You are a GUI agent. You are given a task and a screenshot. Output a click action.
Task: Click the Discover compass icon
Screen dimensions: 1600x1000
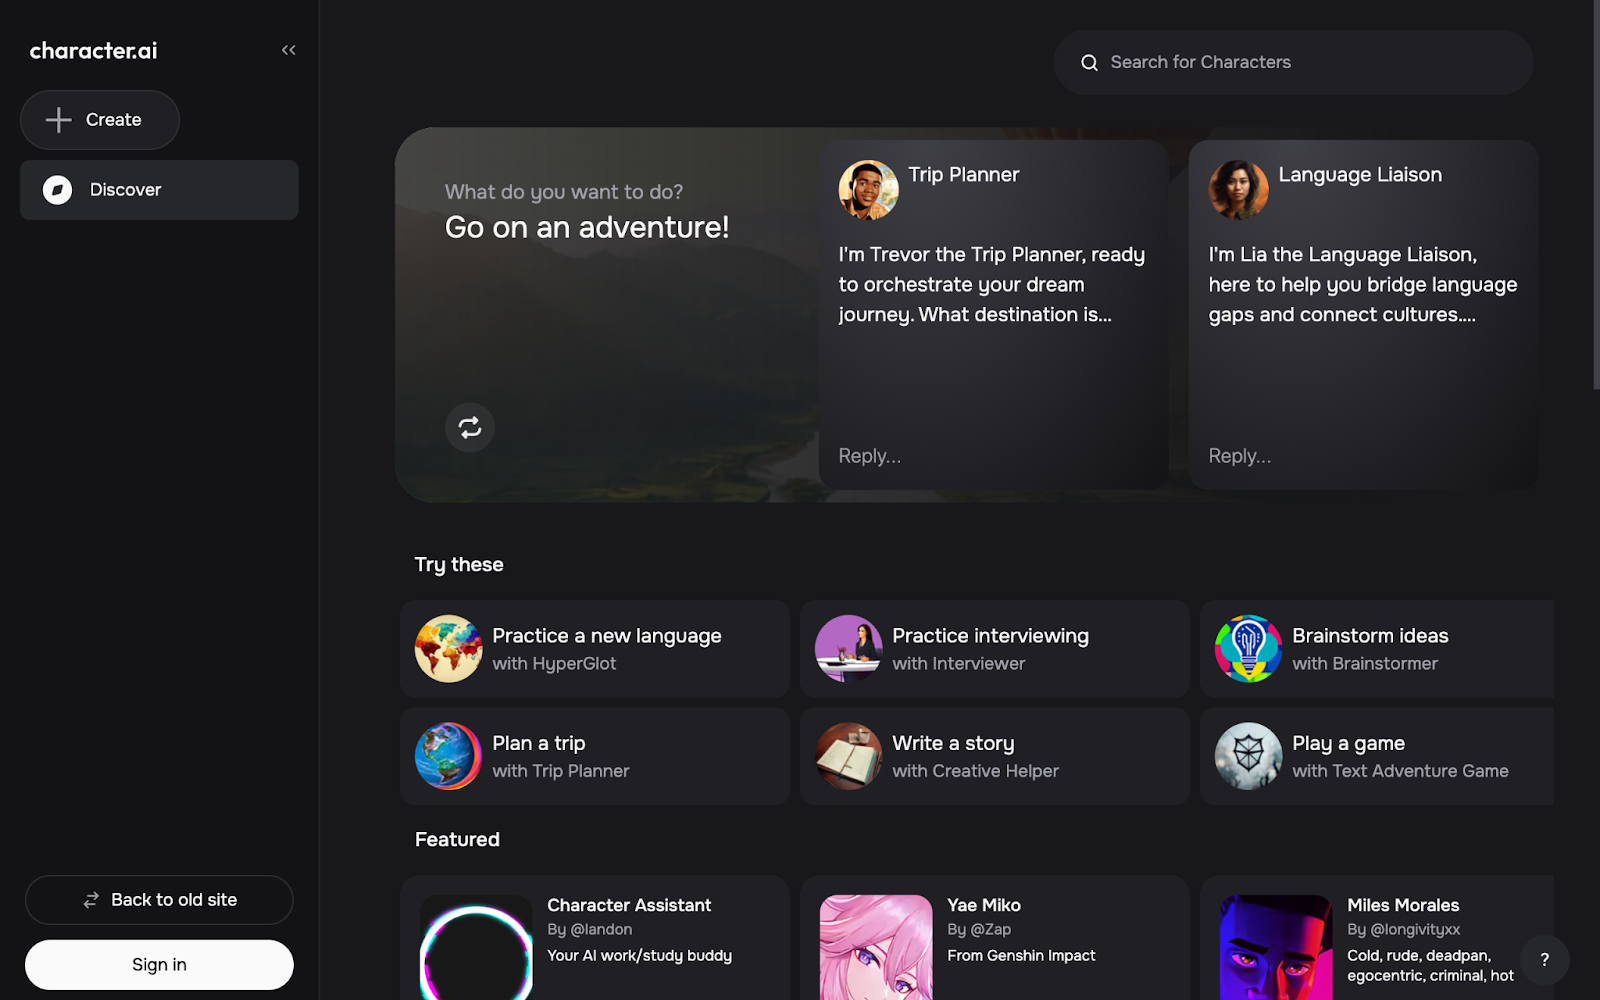point(58,190)
